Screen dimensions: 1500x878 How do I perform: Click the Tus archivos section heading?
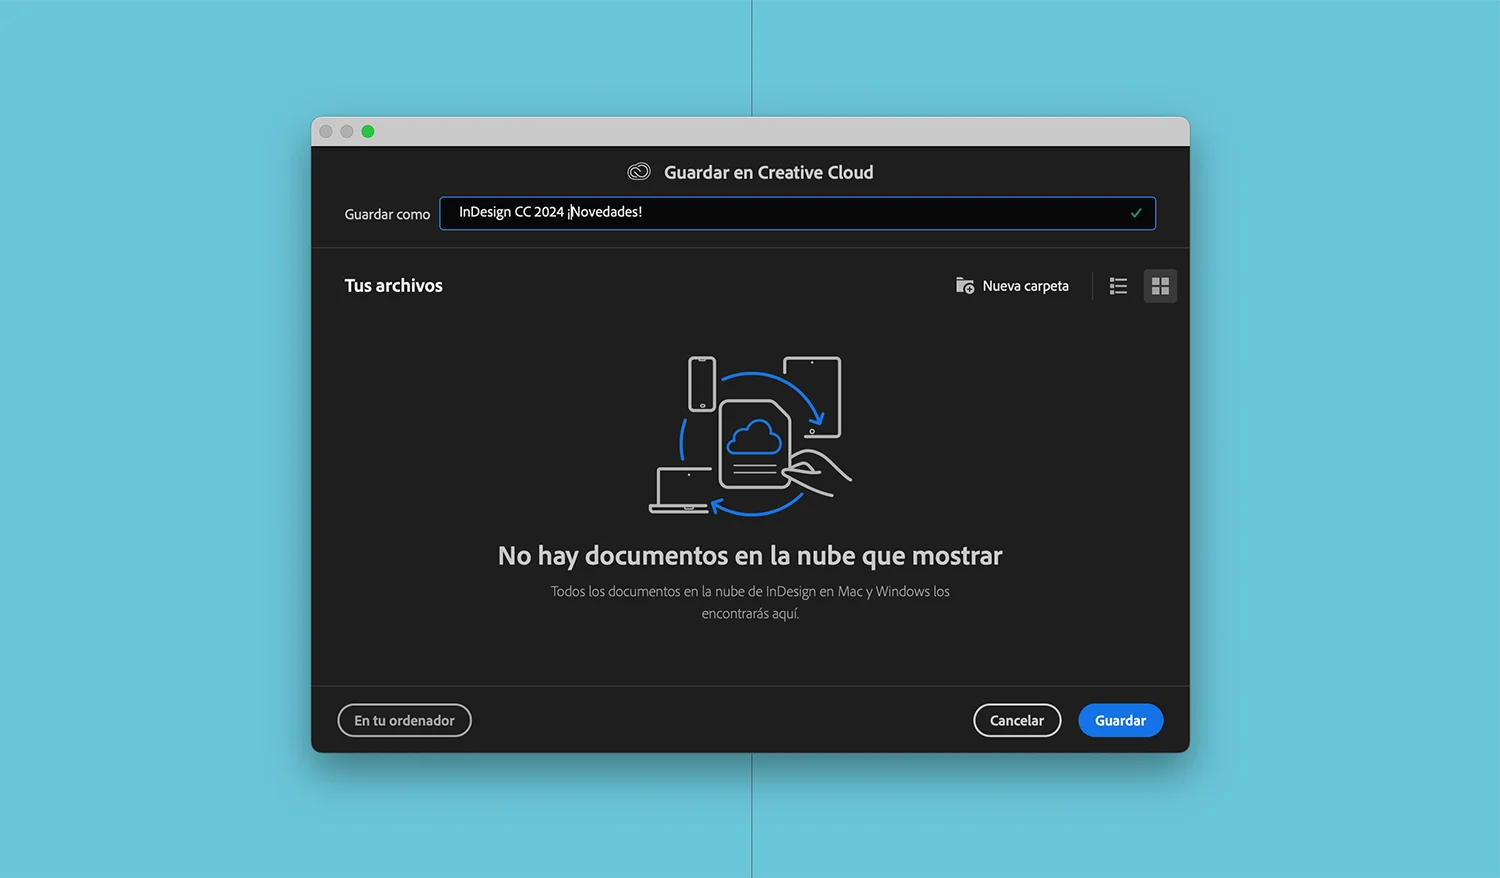[393, 285]
